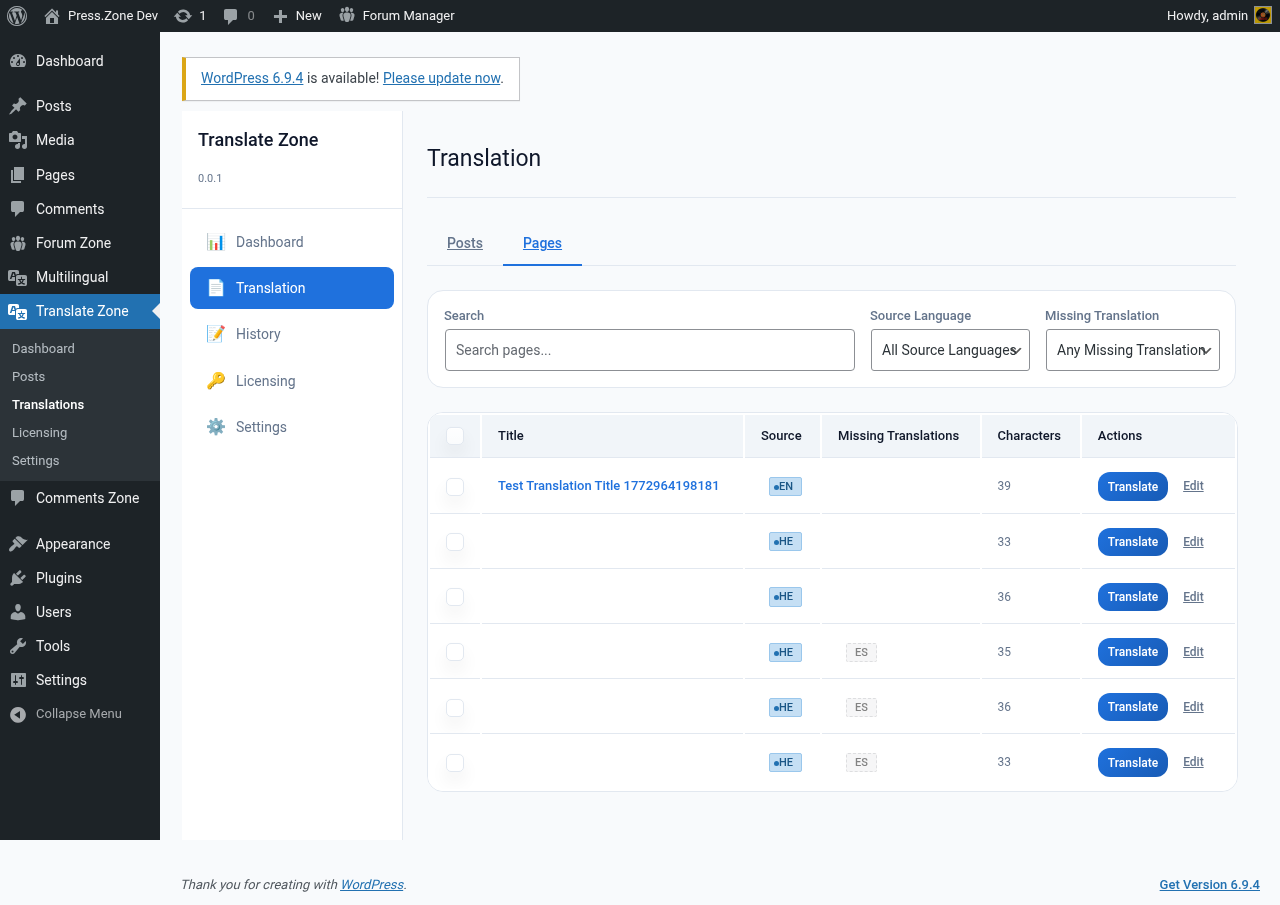Open the Plugins plug menu icon
The height and width of the screenshot is (905, 1280).
pos(18,578)
